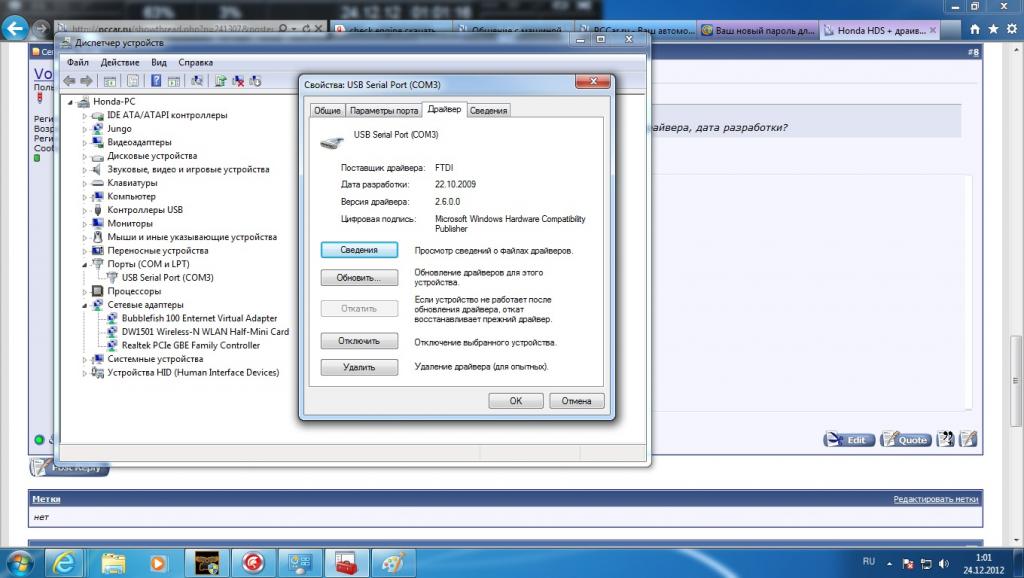1024x578 pixels.
Task: Expand the Видеоадаптеры tree node
Action: pyautogui.click(x=85, y=143)
